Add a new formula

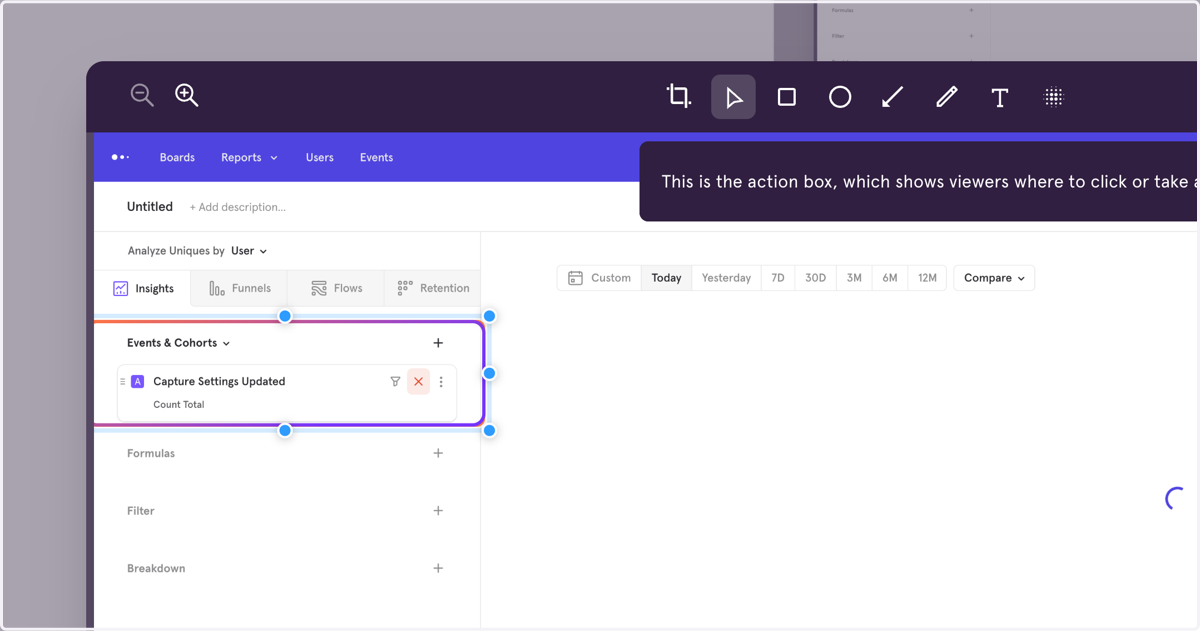(x=438, y=453)
